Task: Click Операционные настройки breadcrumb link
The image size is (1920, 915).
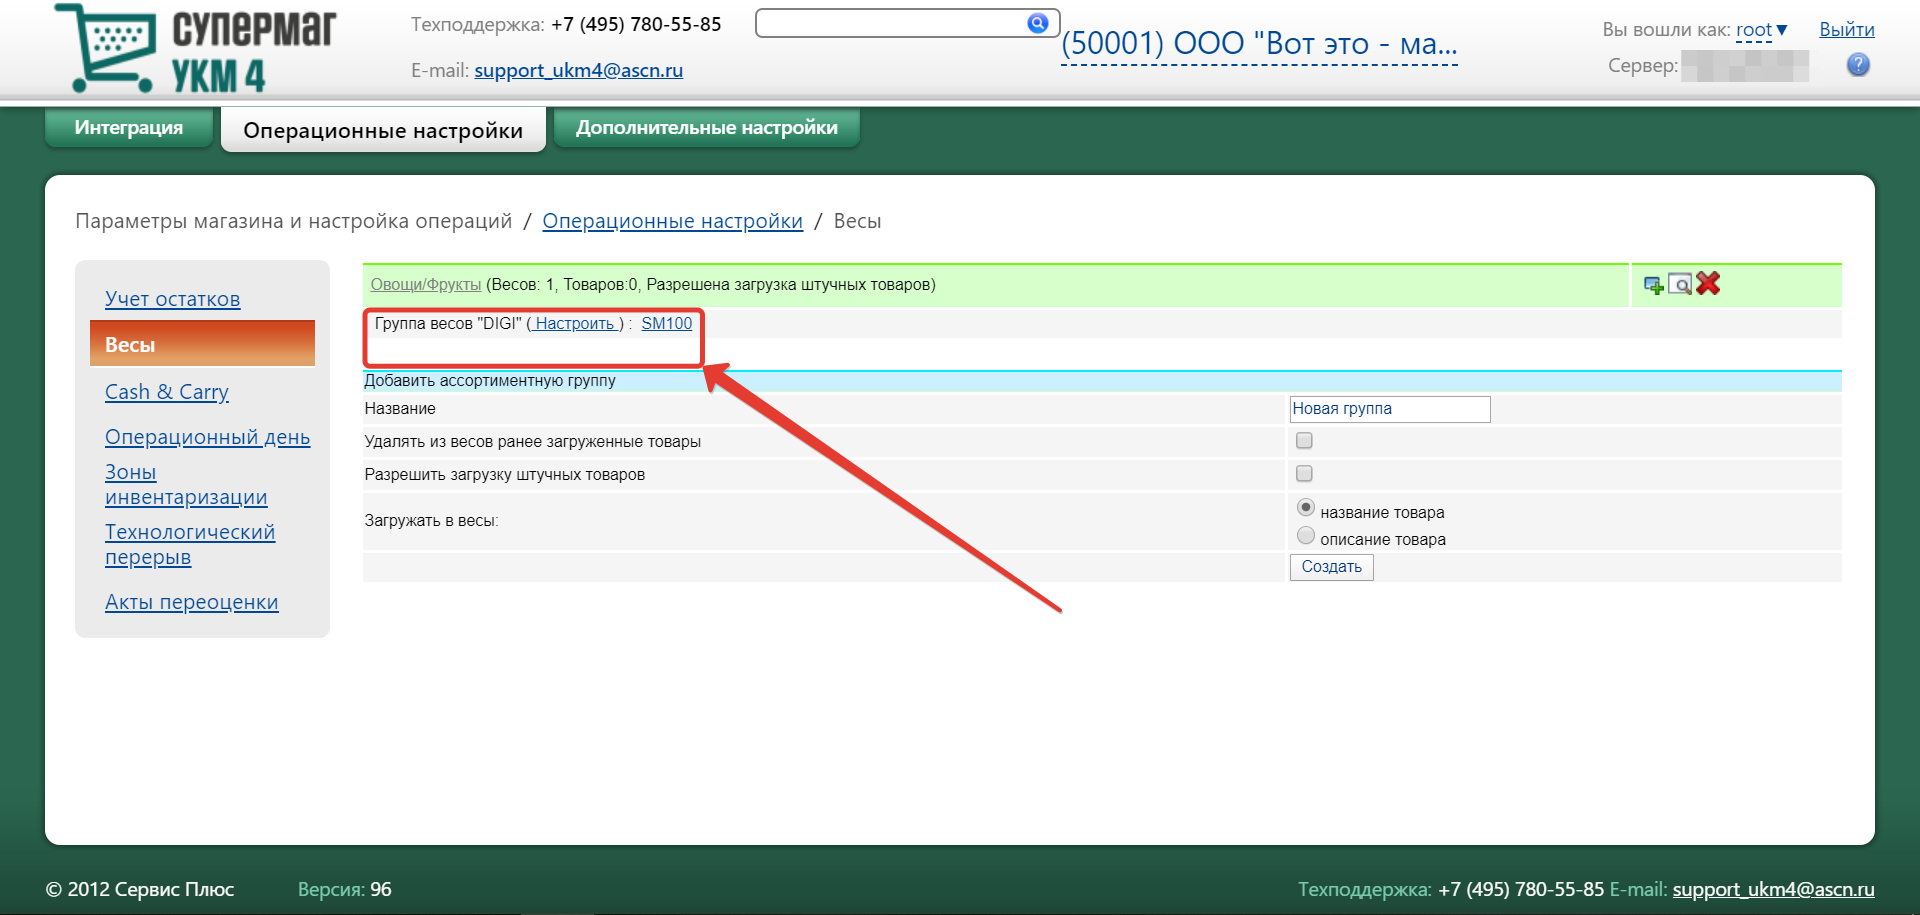Action: pyautogui.click(x=673, y=221)
